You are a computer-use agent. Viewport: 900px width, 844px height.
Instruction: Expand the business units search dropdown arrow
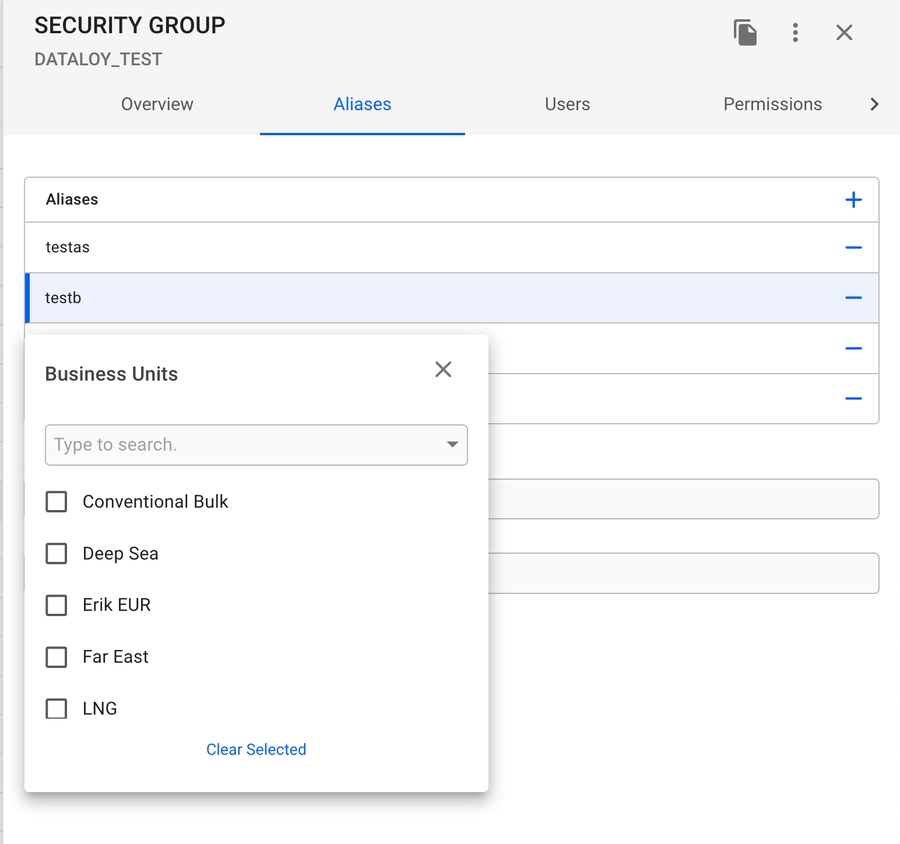[x=452, y=445]
